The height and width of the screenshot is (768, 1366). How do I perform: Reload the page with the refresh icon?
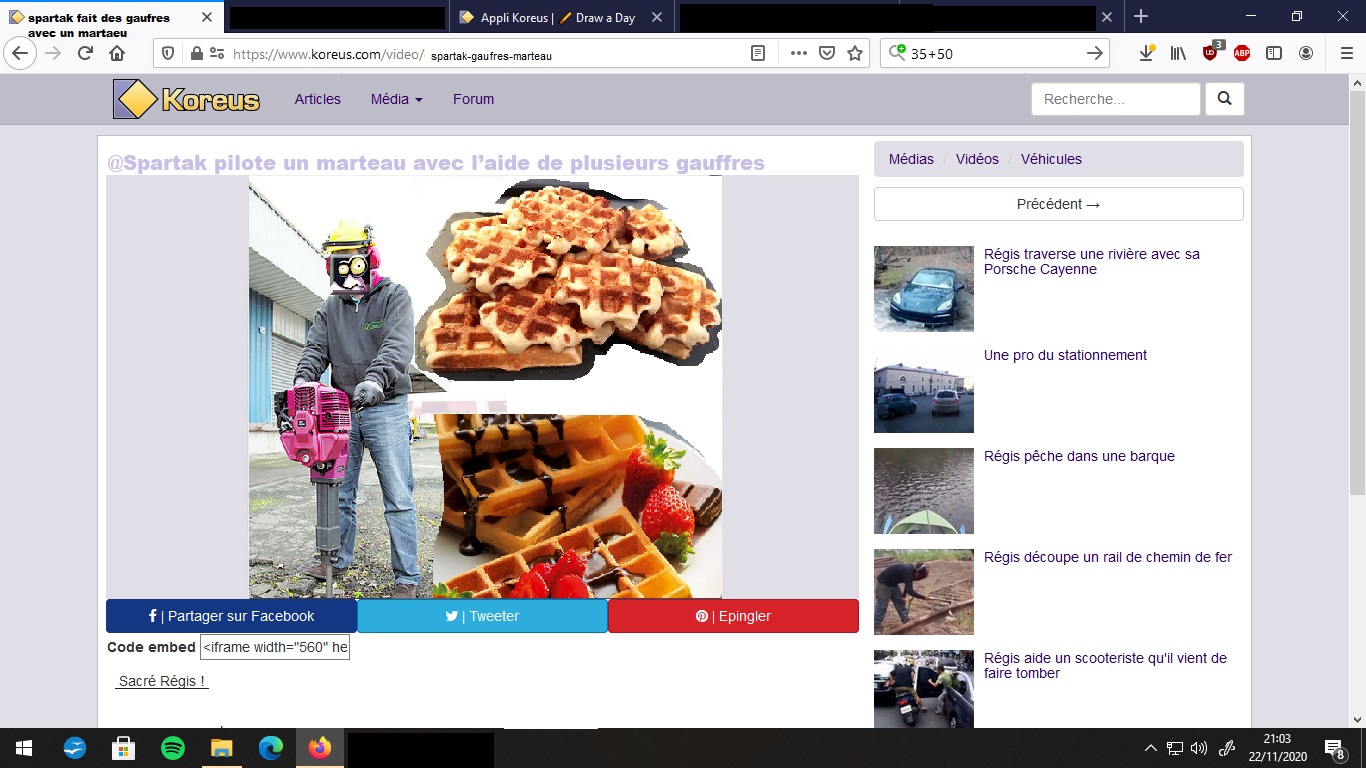tap(85, 54)
